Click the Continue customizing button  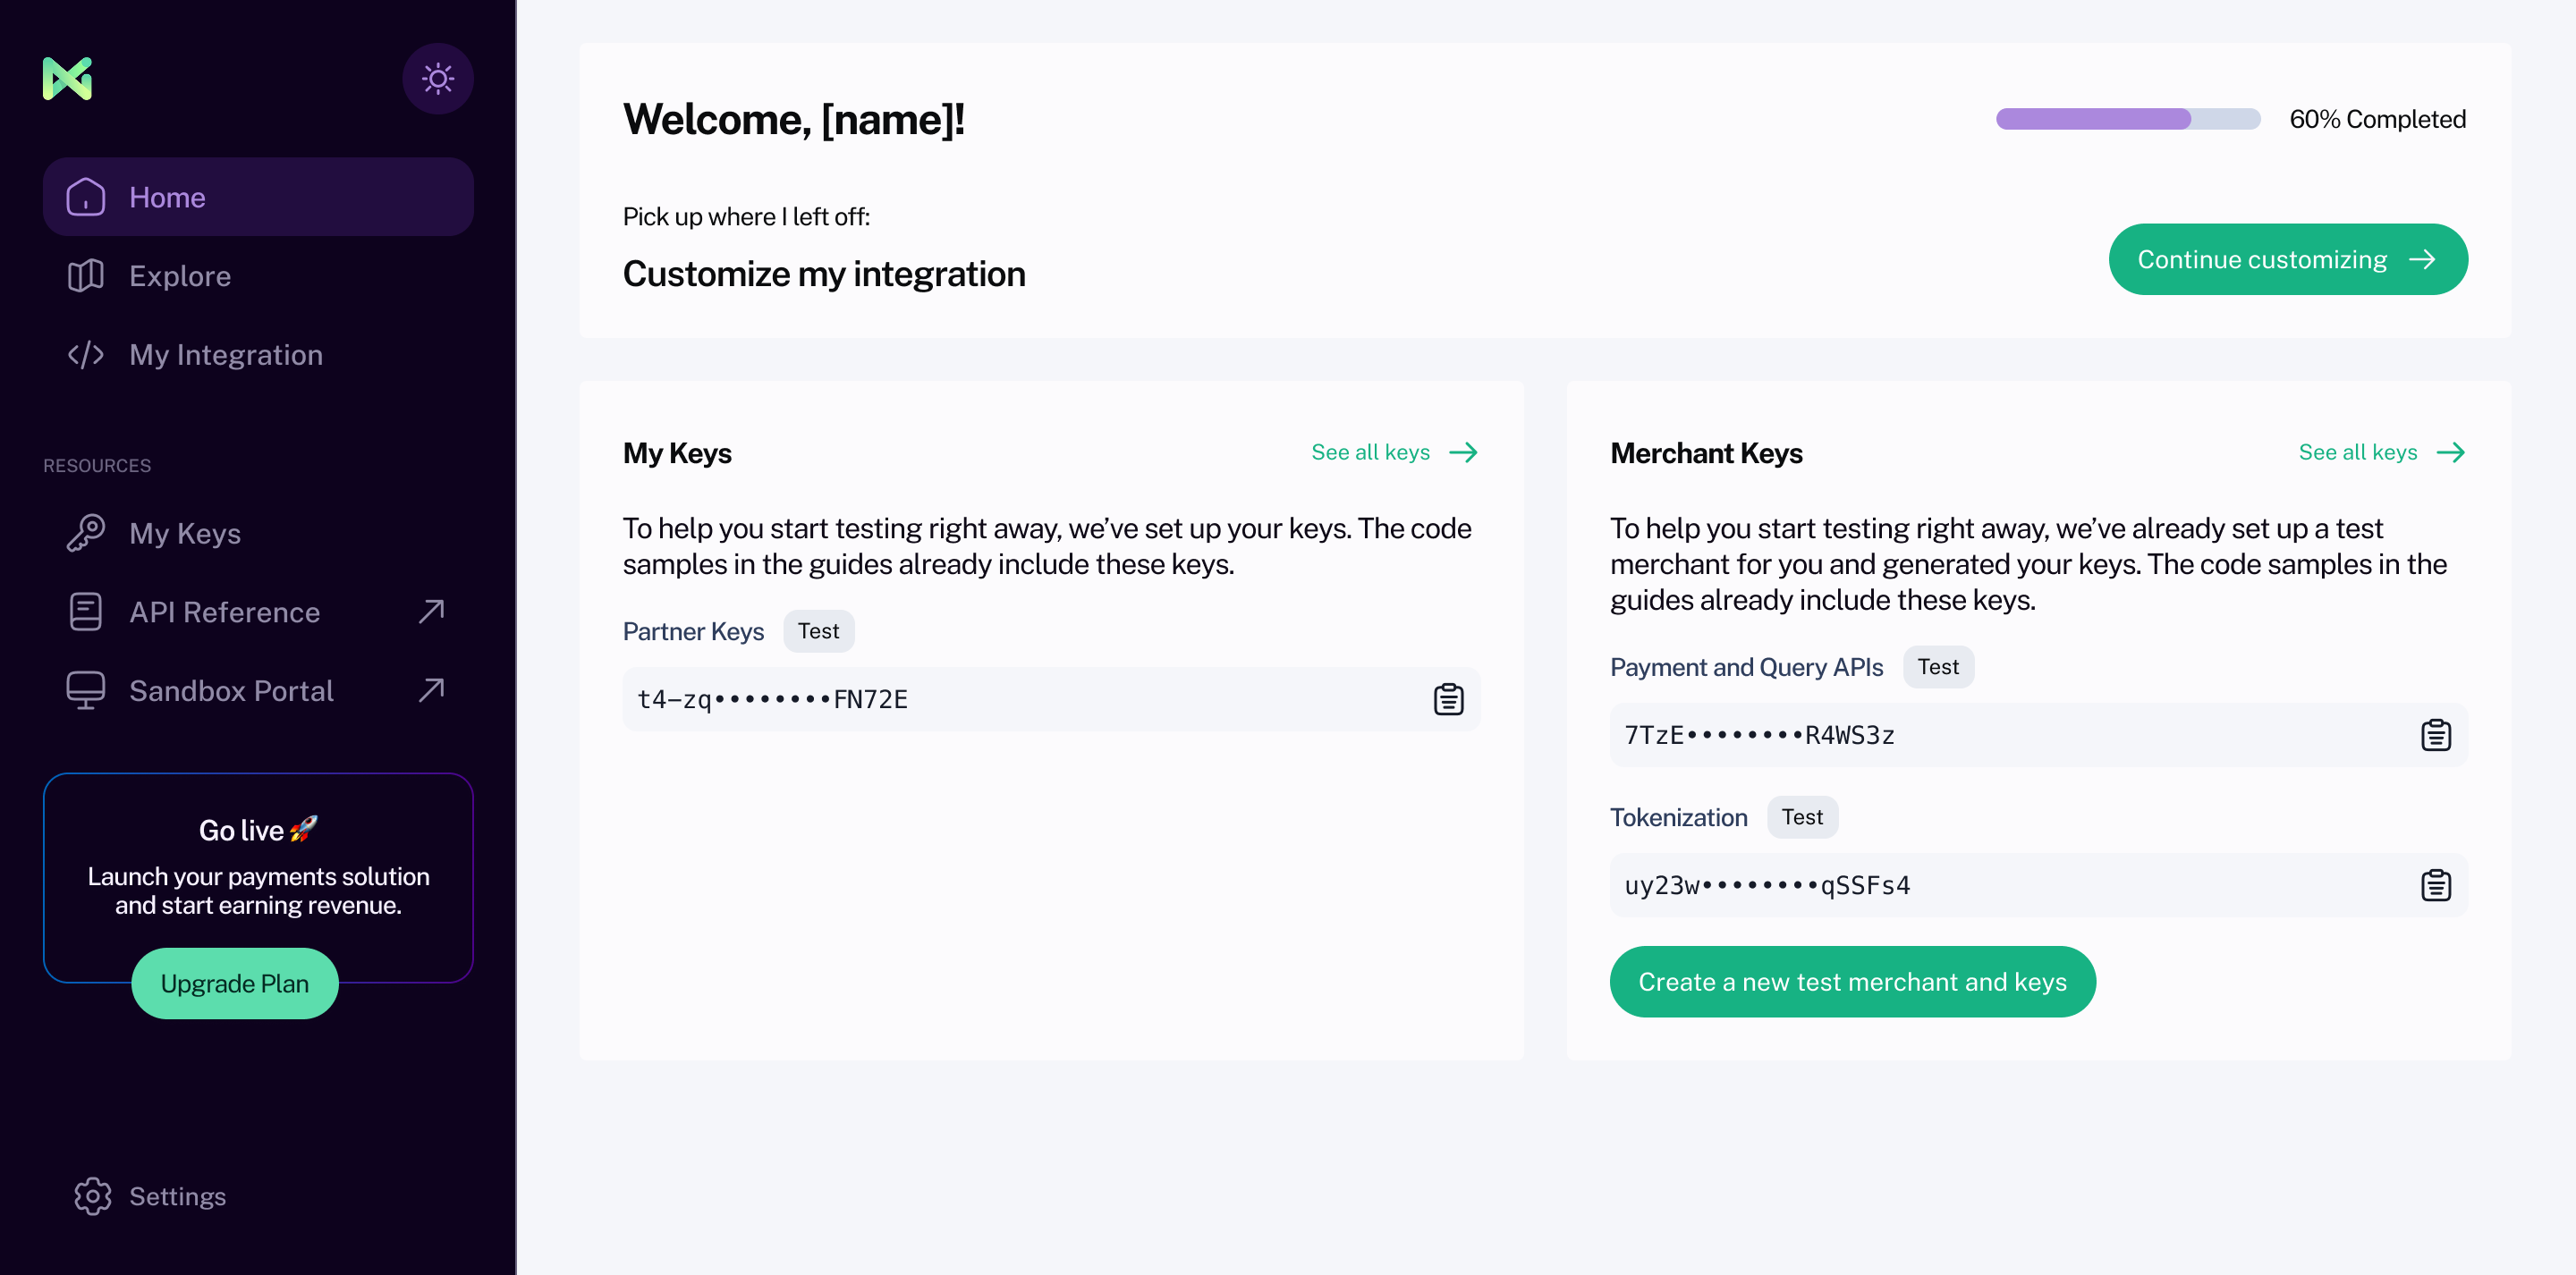[x=2288, y=259]
